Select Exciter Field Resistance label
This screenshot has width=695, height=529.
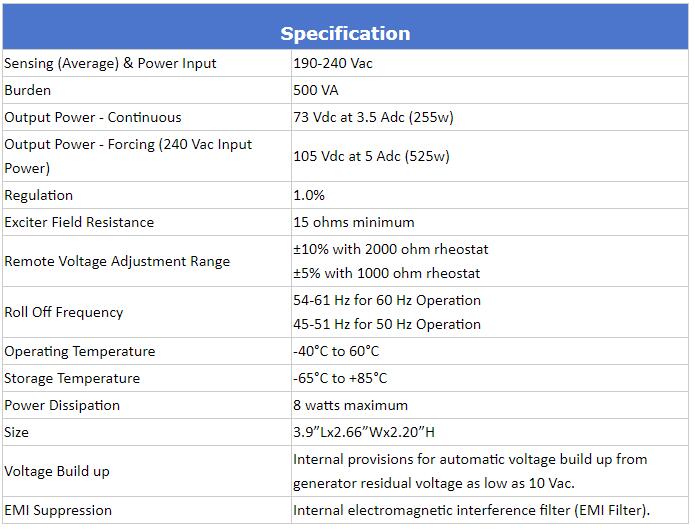(x=79, y=222)
